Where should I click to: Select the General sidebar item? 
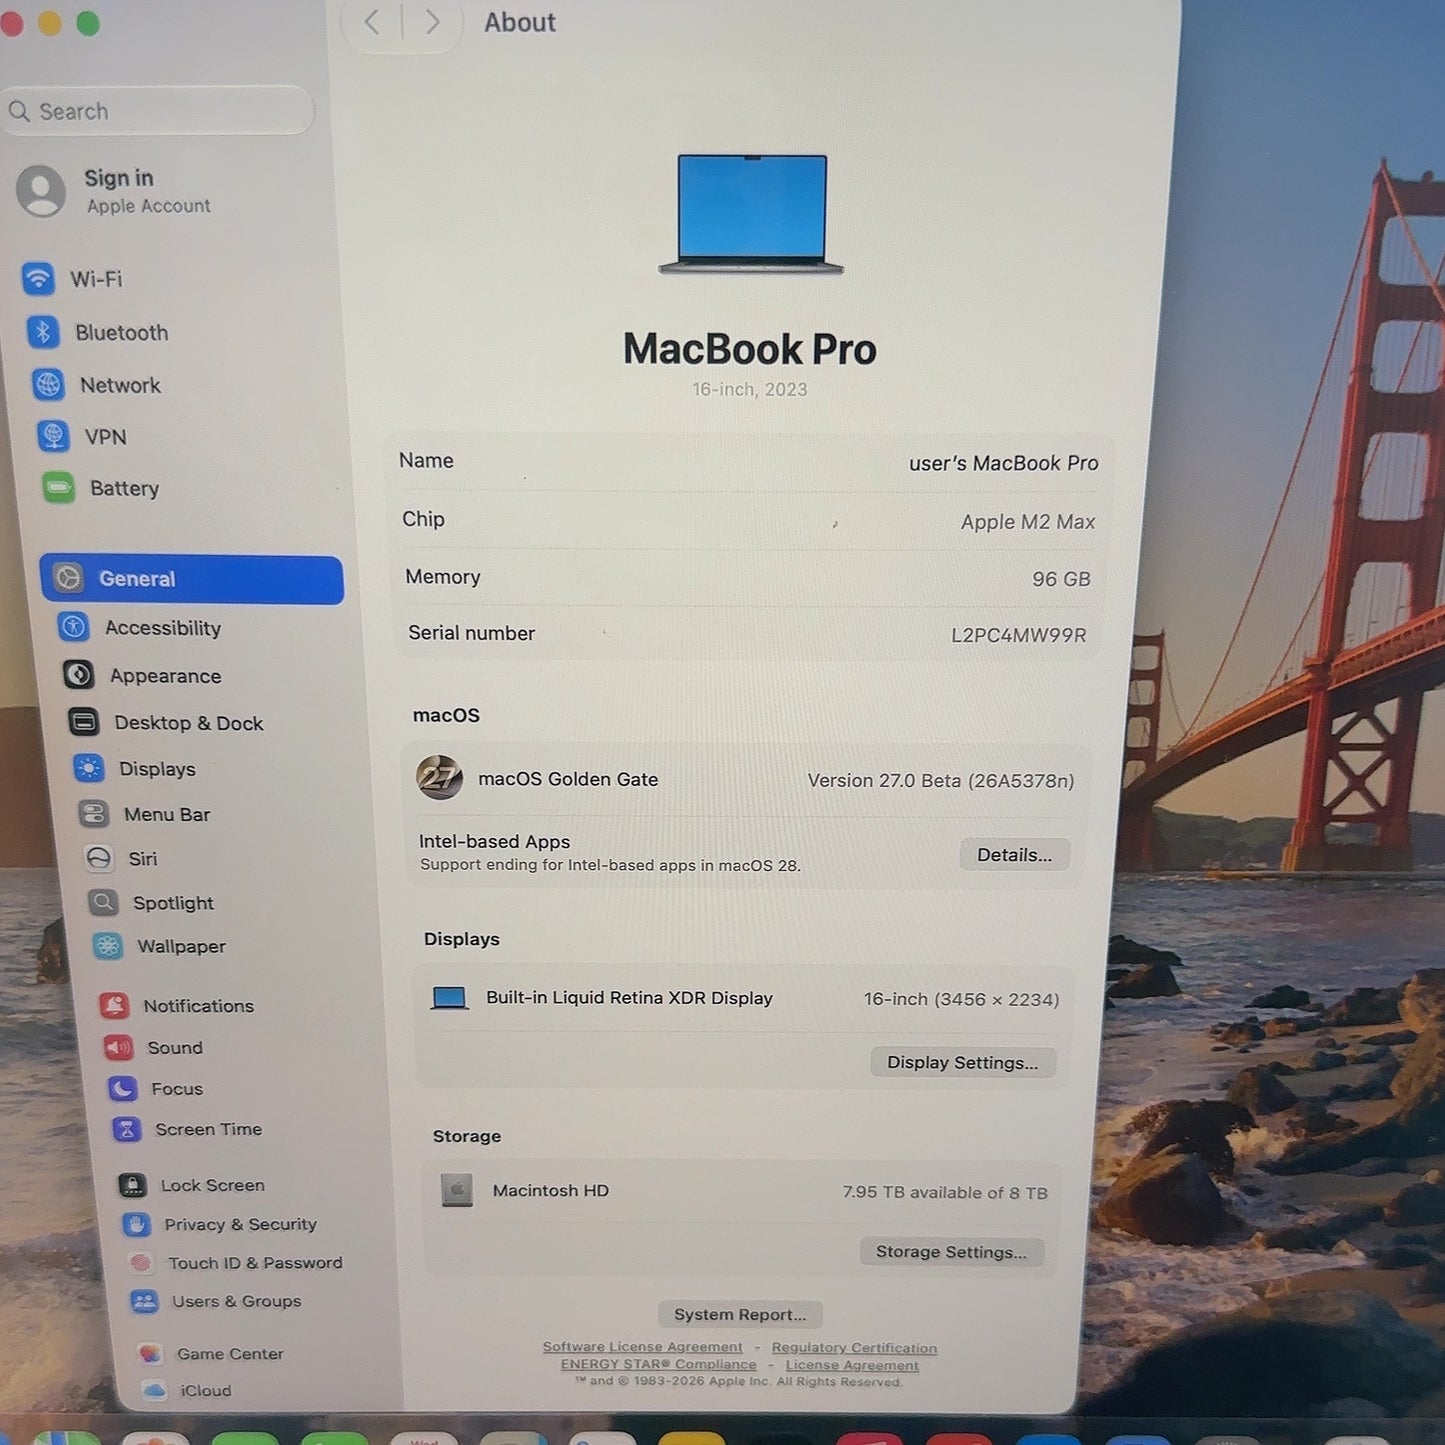tap(192, 579)
